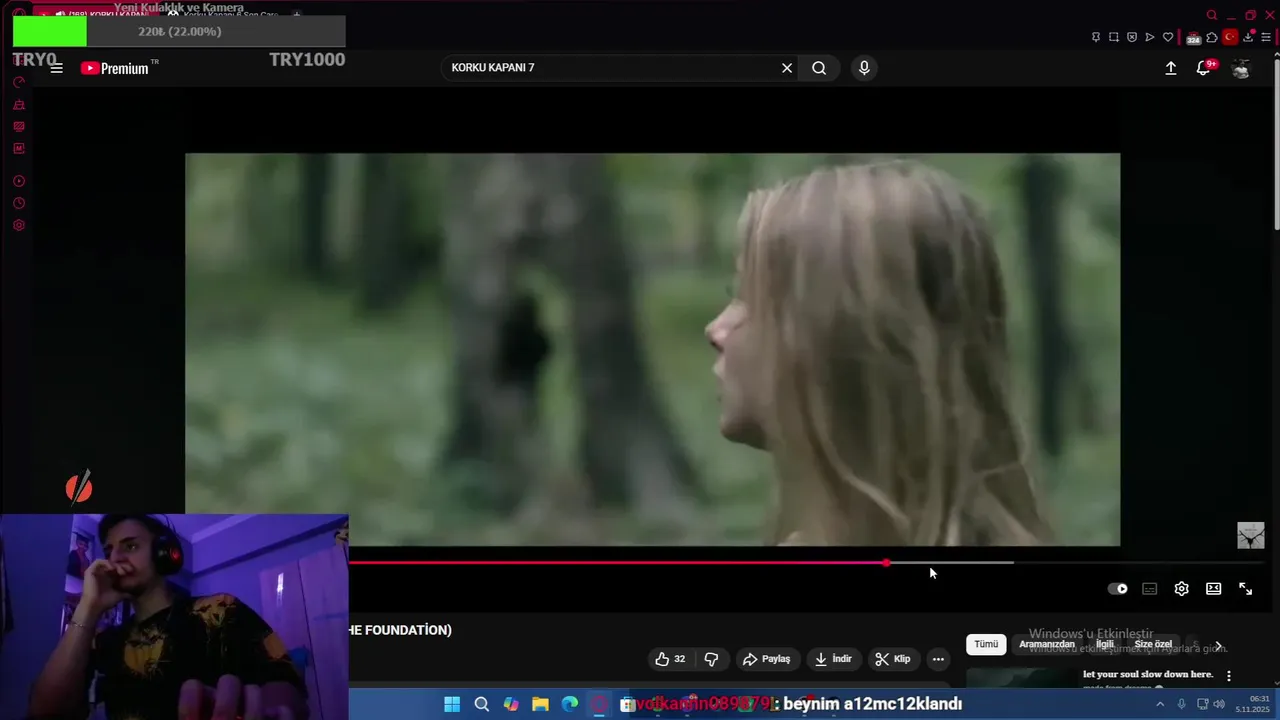Click the channel watermark on the video corner

coord(1251,535)
